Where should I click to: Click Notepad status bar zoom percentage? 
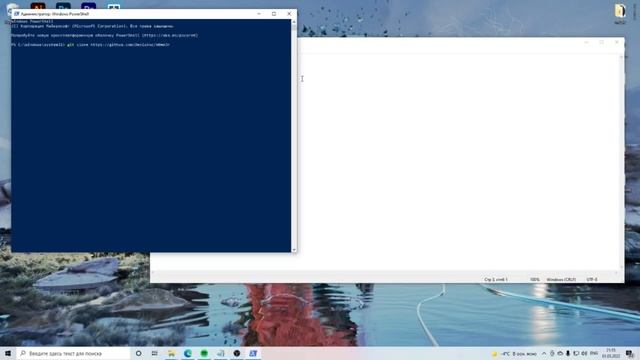(x=535, y=280)
